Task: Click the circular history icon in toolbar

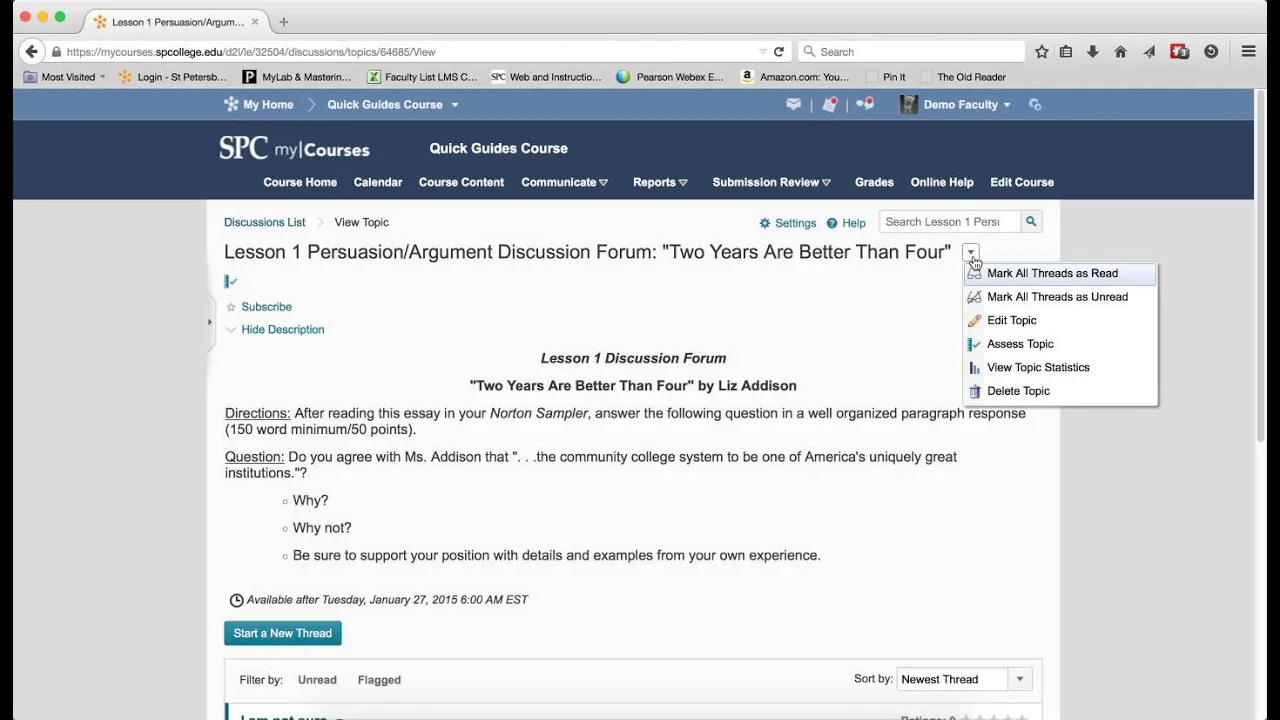Action: pyautogui.click(x=1211, y=52)
